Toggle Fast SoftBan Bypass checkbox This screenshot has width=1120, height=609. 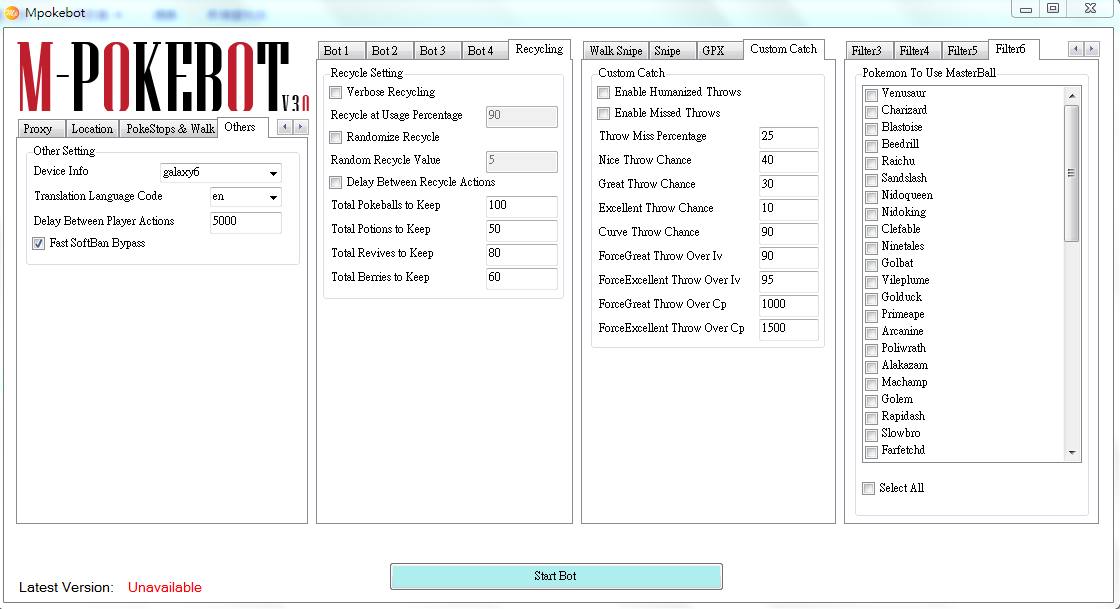(39, 243)
